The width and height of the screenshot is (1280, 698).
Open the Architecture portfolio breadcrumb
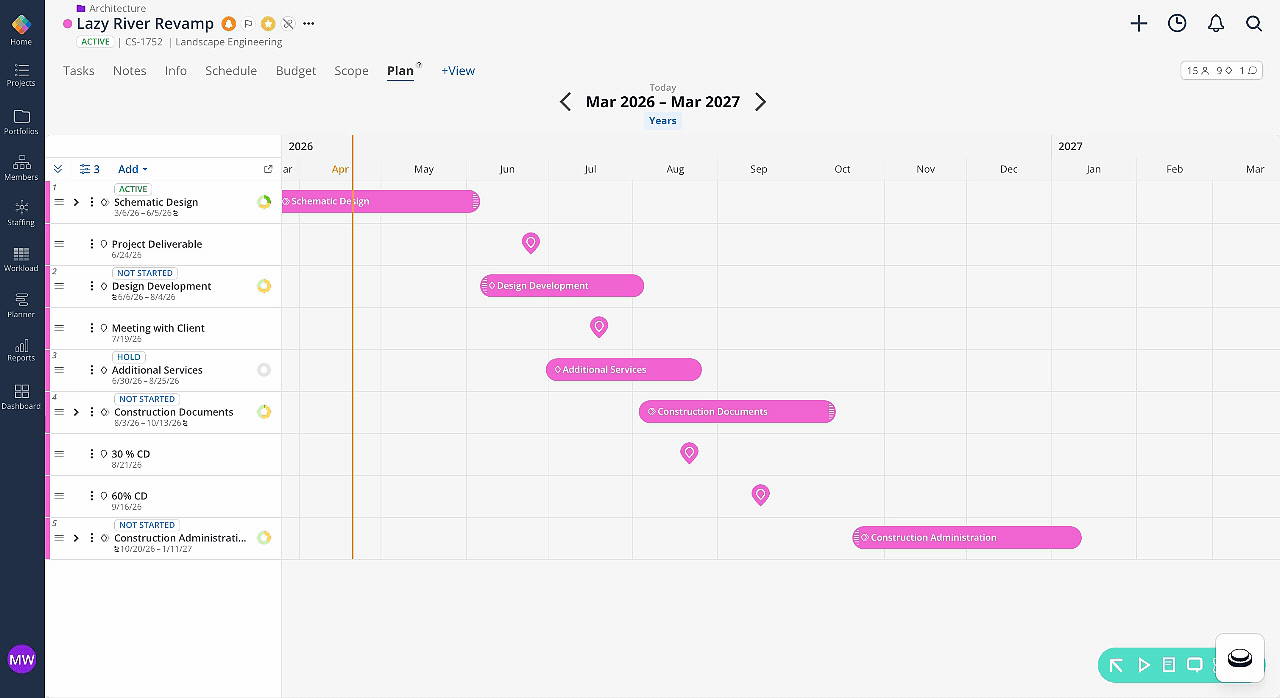117,8
